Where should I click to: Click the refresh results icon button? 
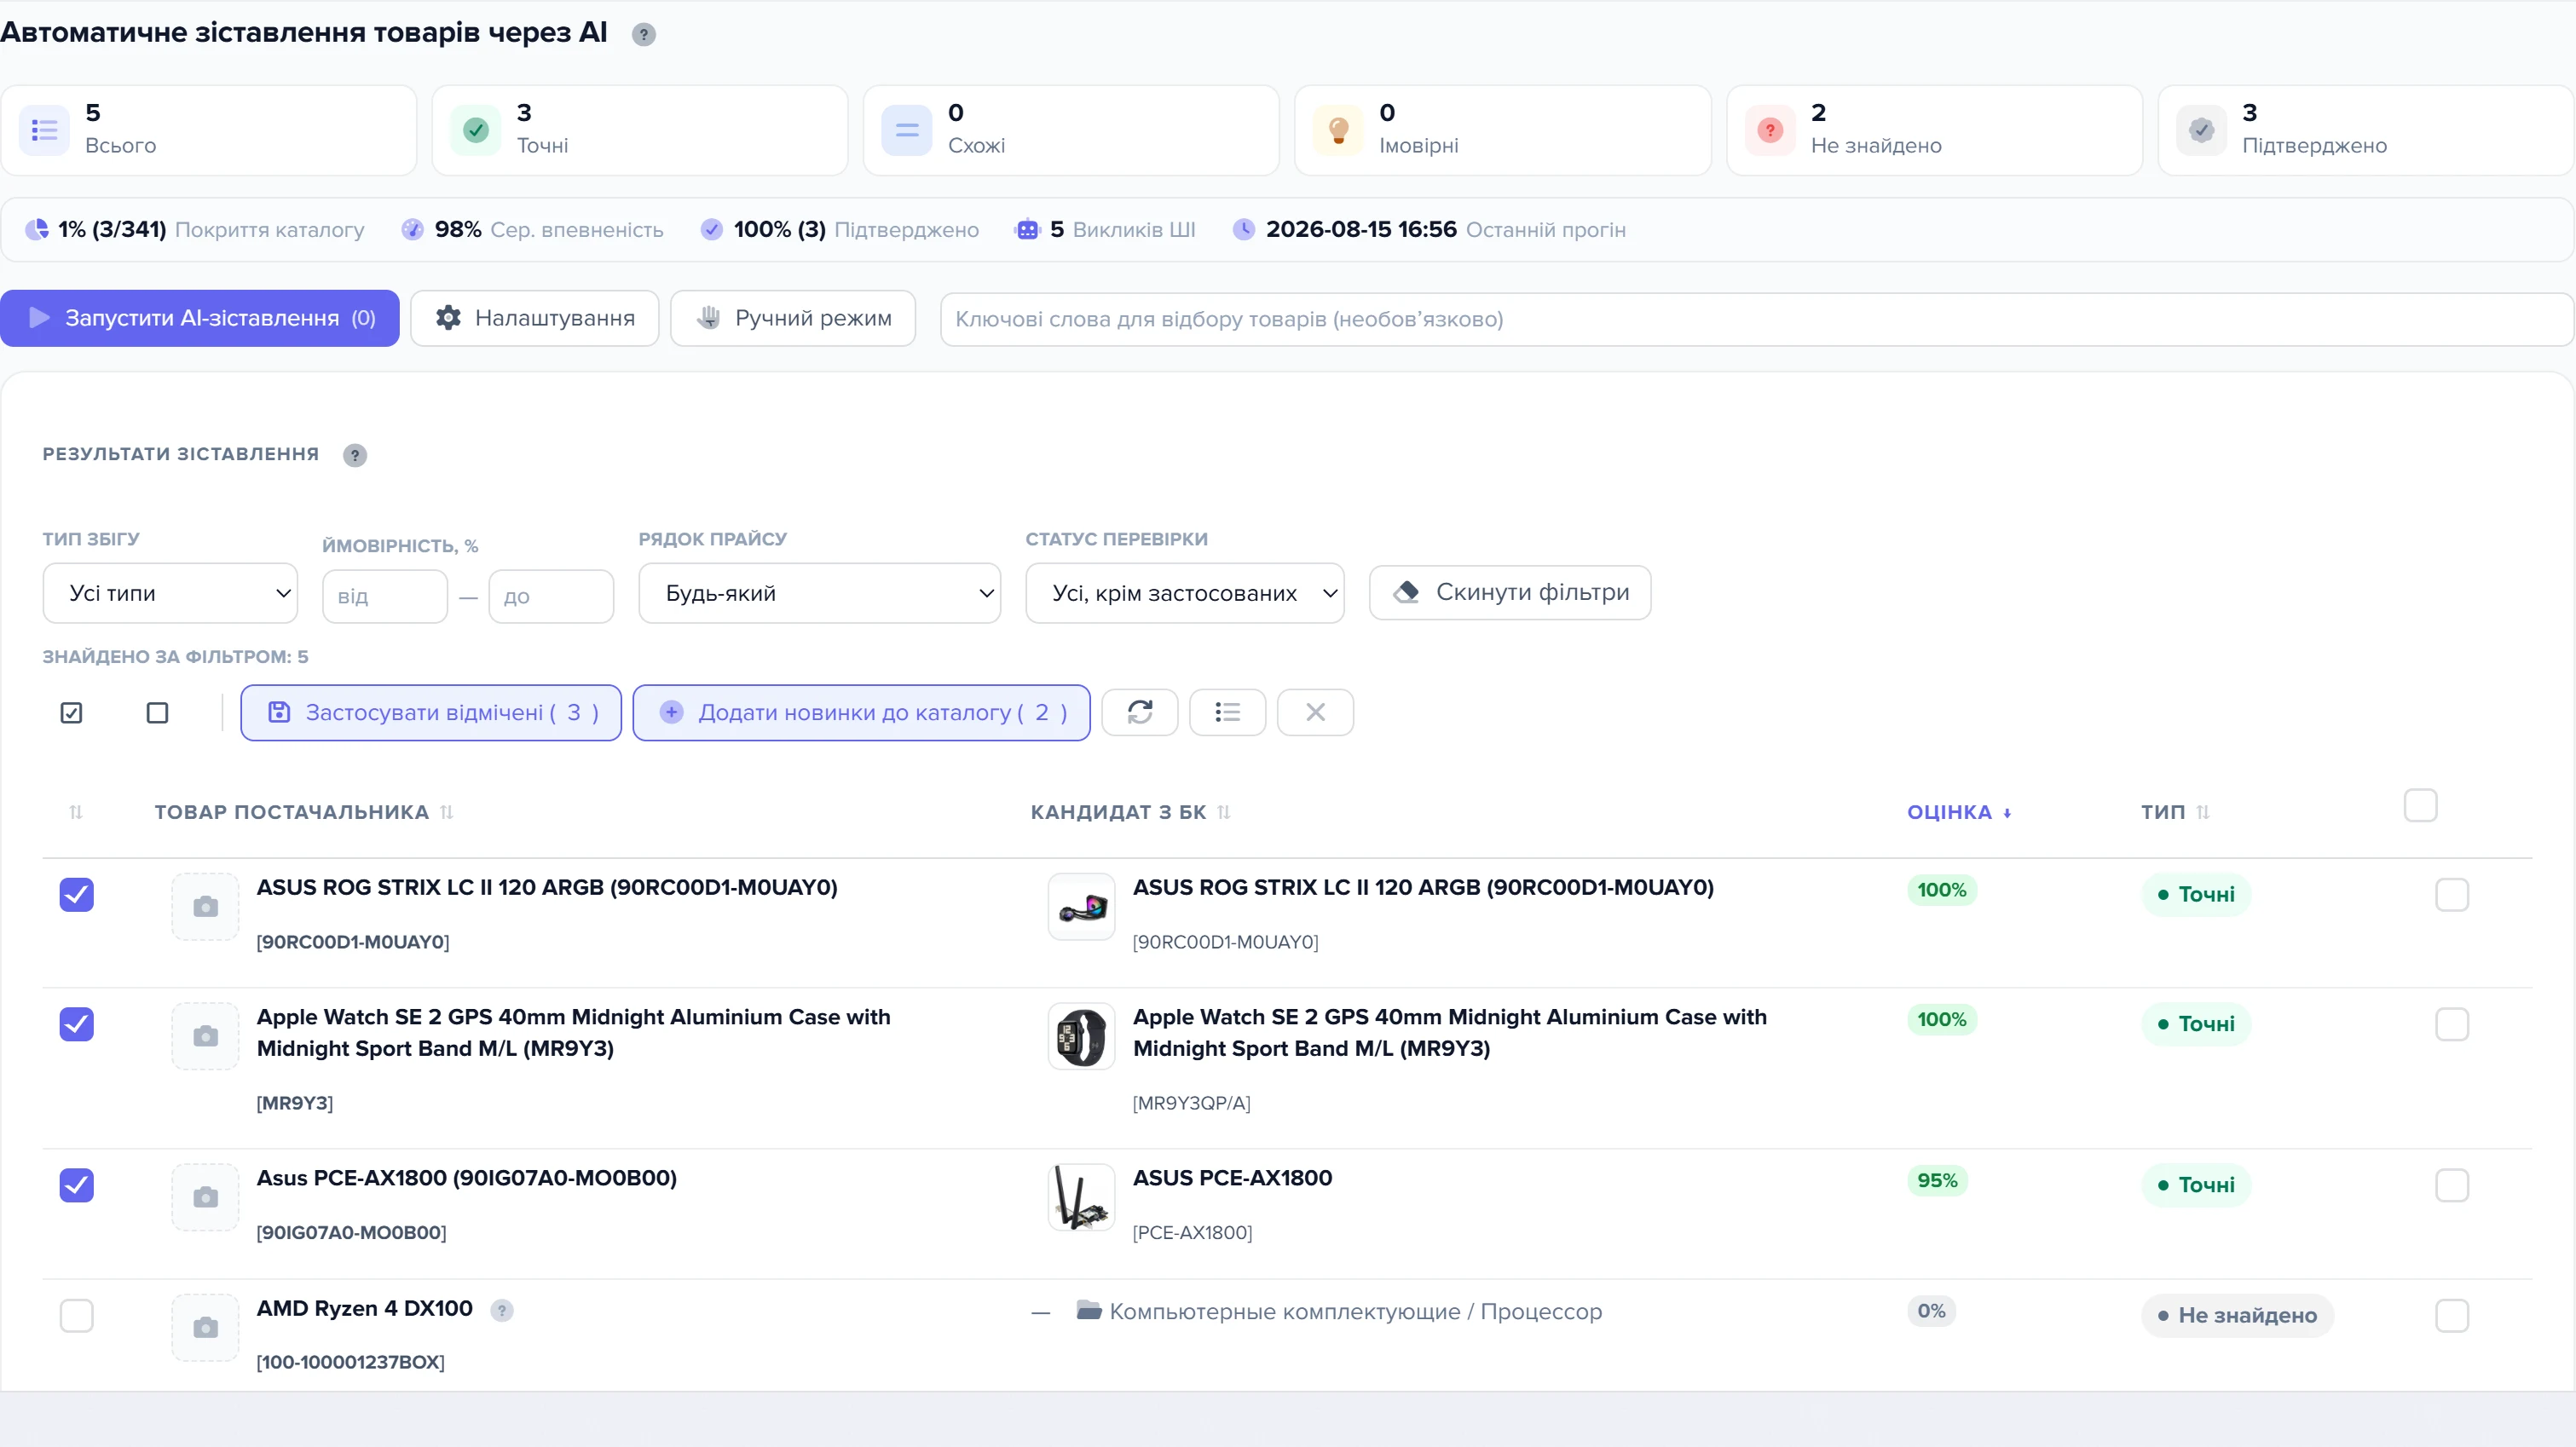click(x=1140, y=712)
